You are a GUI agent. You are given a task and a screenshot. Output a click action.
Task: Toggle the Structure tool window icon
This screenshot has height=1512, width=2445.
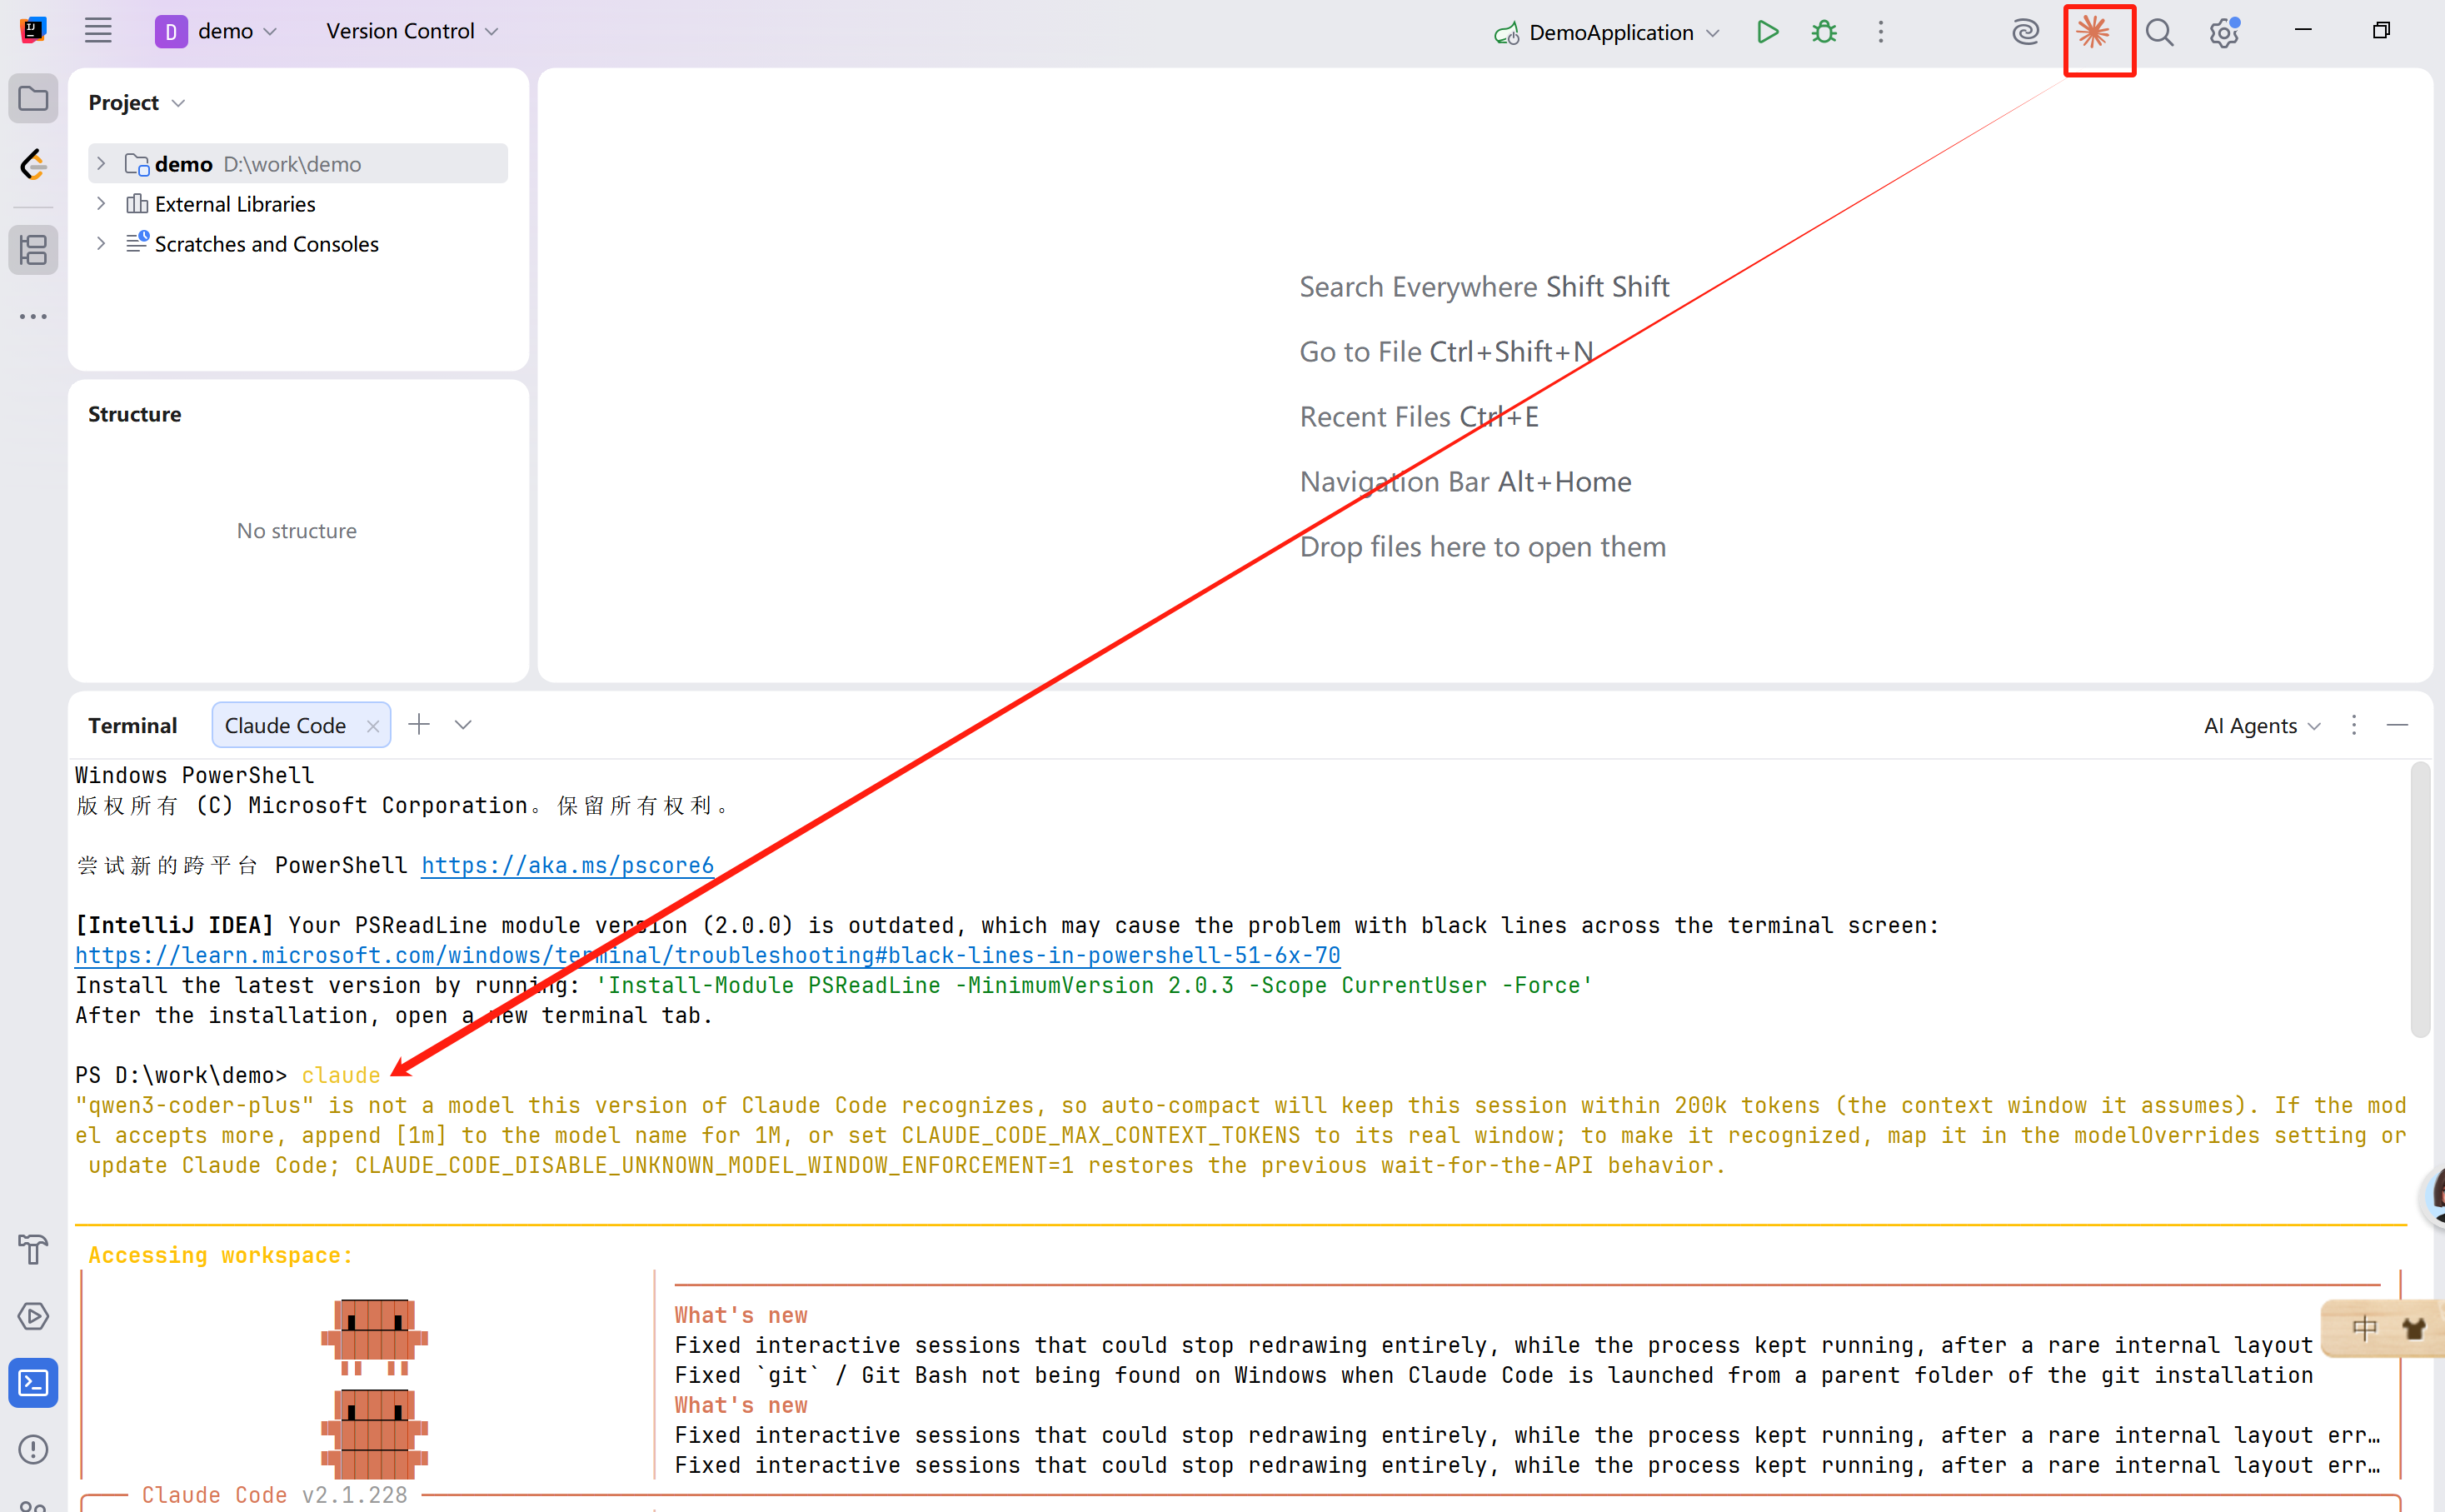pos(33,249)
